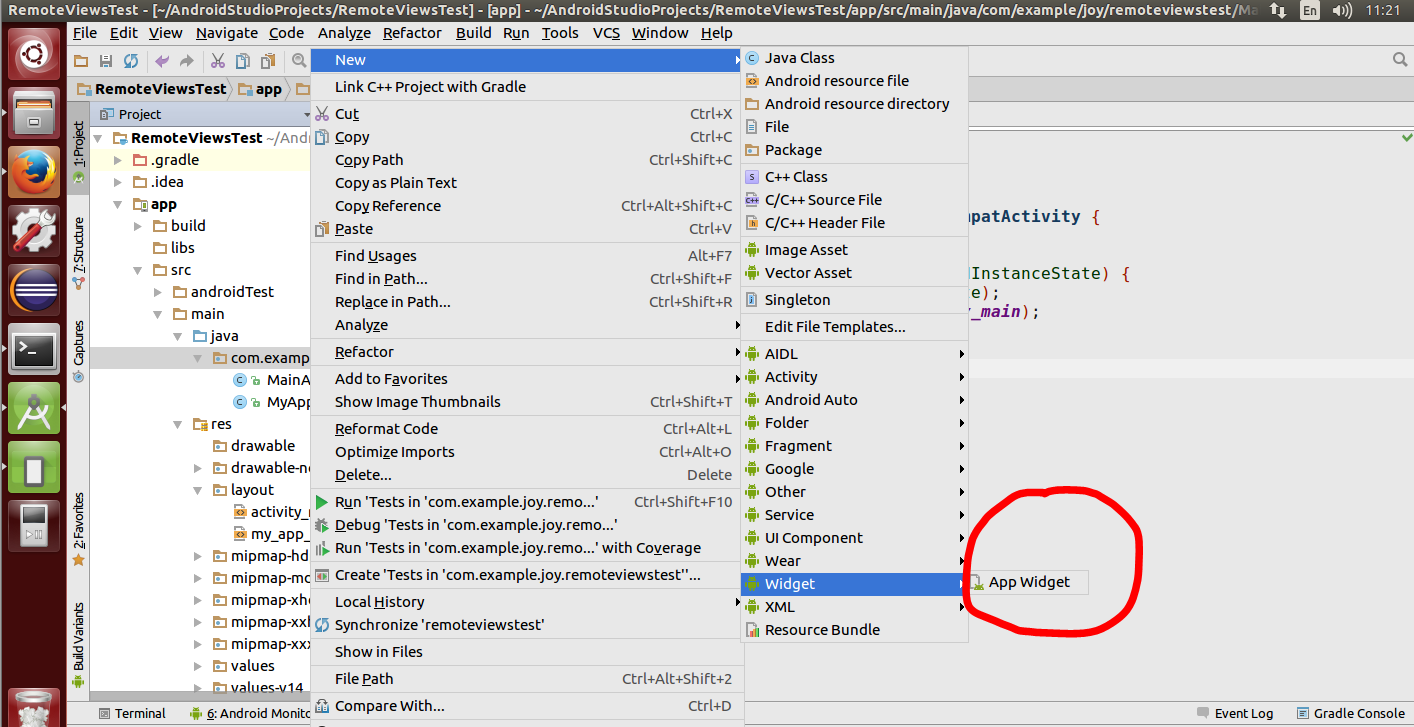The height and width of the screenshot is (727, 1414).
Task: Open the 6: Android Monitor tab
Action: click(x=250, y=714)
